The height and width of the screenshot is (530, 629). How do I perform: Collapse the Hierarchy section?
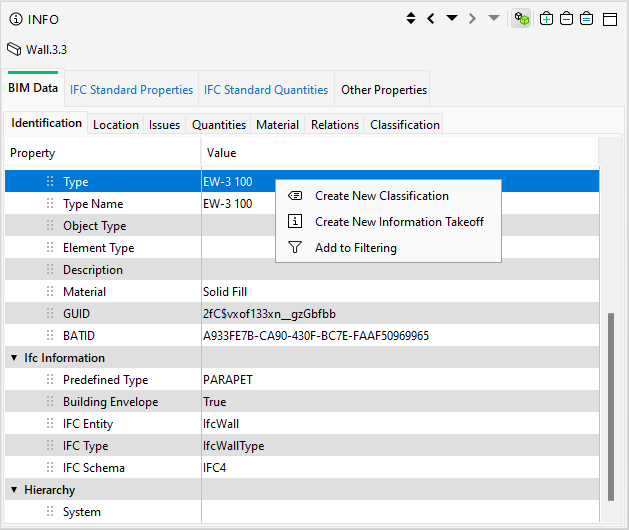14,490
